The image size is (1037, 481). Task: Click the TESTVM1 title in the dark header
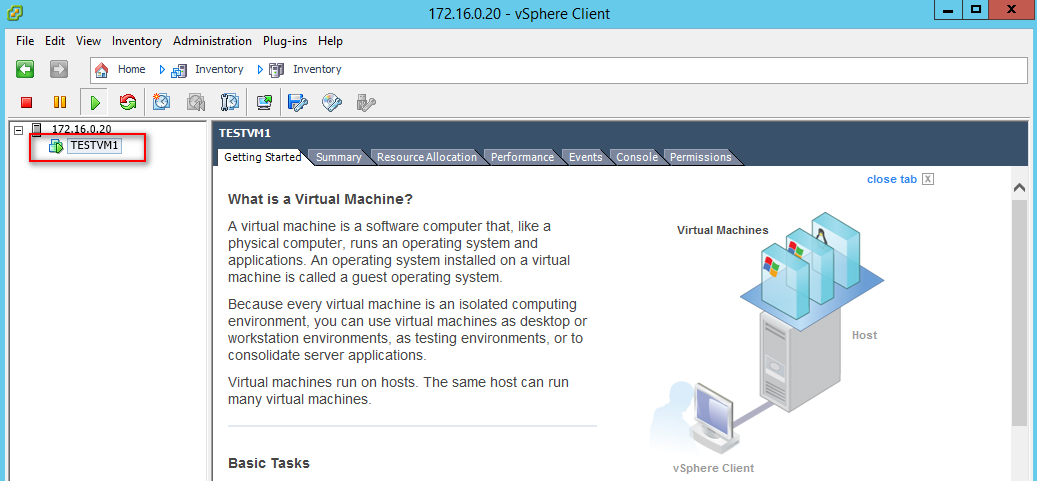(245, 133)
